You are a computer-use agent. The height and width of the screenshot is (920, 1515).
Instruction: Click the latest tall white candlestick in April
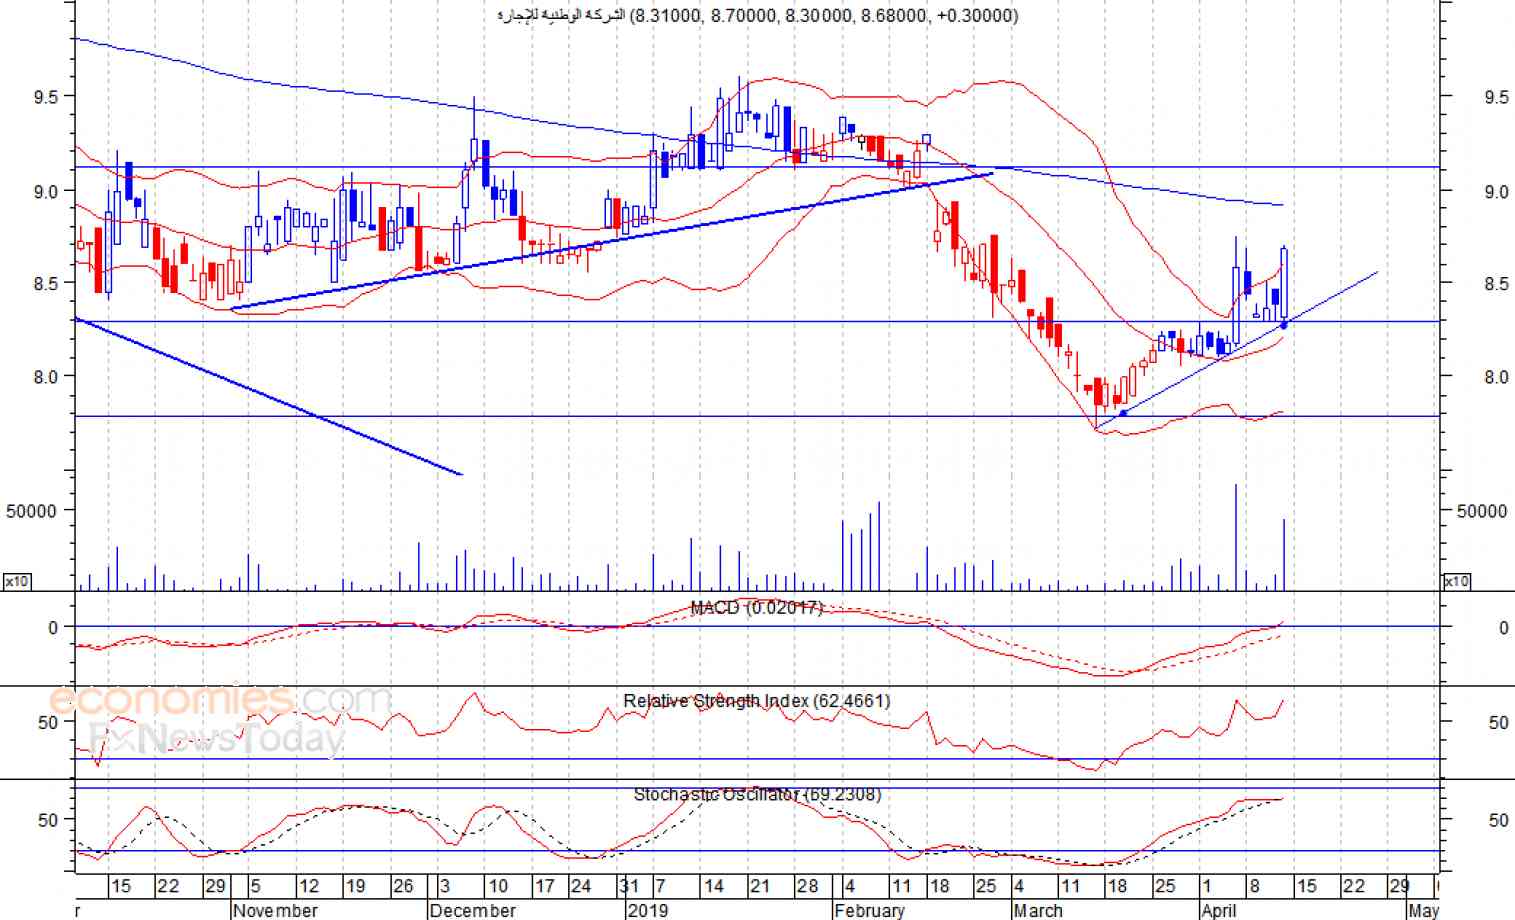[1284, 284]
